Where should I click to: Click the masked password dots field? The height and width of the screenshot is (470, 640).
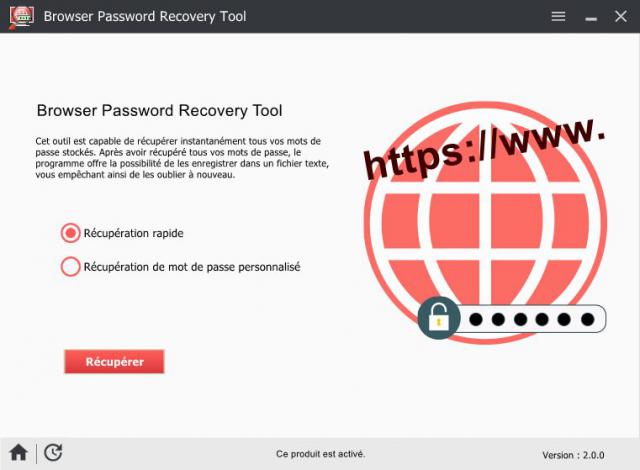[x=531, y=319]
